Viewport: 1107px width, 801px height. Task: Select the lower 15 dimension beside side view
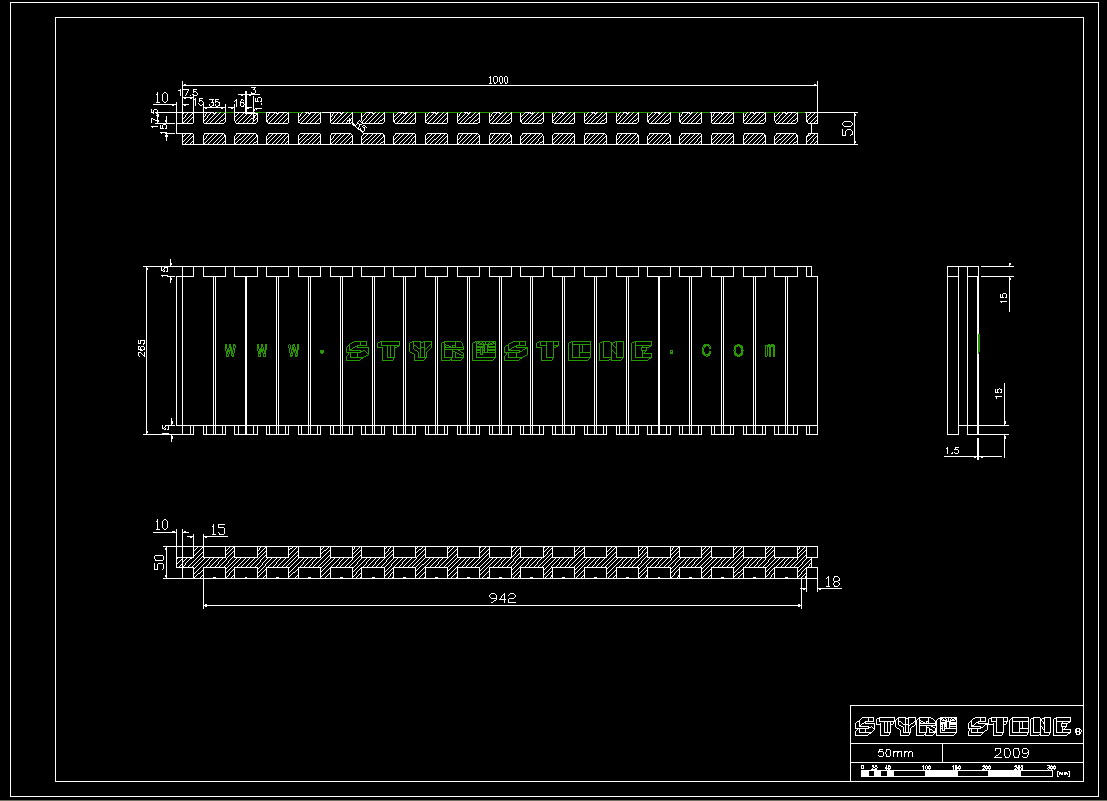click(1000, 393)
